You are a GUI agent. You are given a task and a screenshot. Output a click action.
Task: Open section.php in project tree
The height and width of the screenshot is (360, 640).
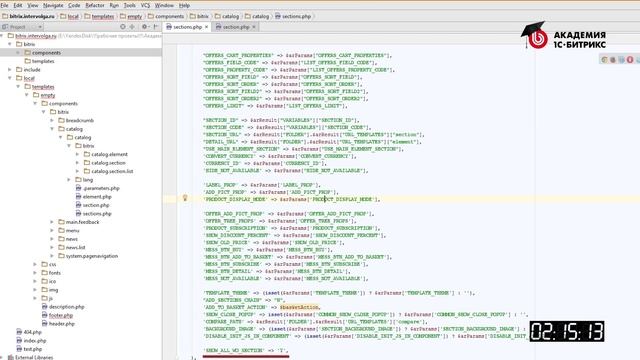(93, 205)
